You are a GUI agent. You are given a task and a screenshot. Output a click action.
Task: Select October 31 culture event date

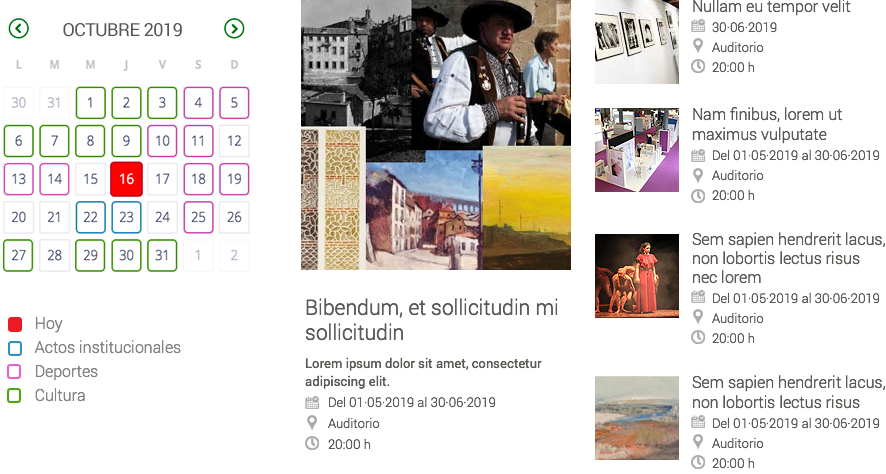(162, 255)
